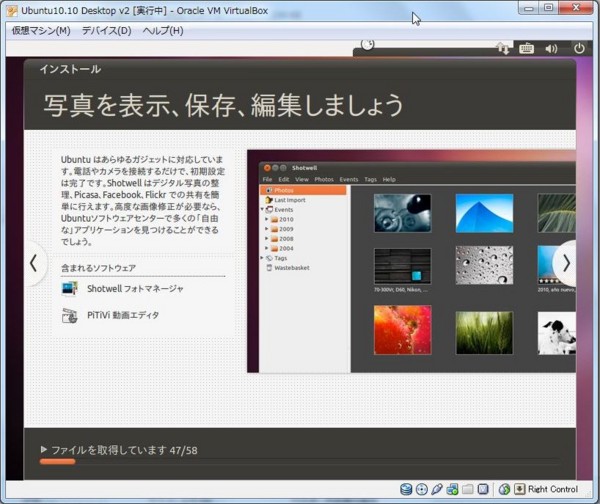Click the black and white dog thumbnail
The width and height of the screenshot is (600, 504).
click(x=556, y=333)
